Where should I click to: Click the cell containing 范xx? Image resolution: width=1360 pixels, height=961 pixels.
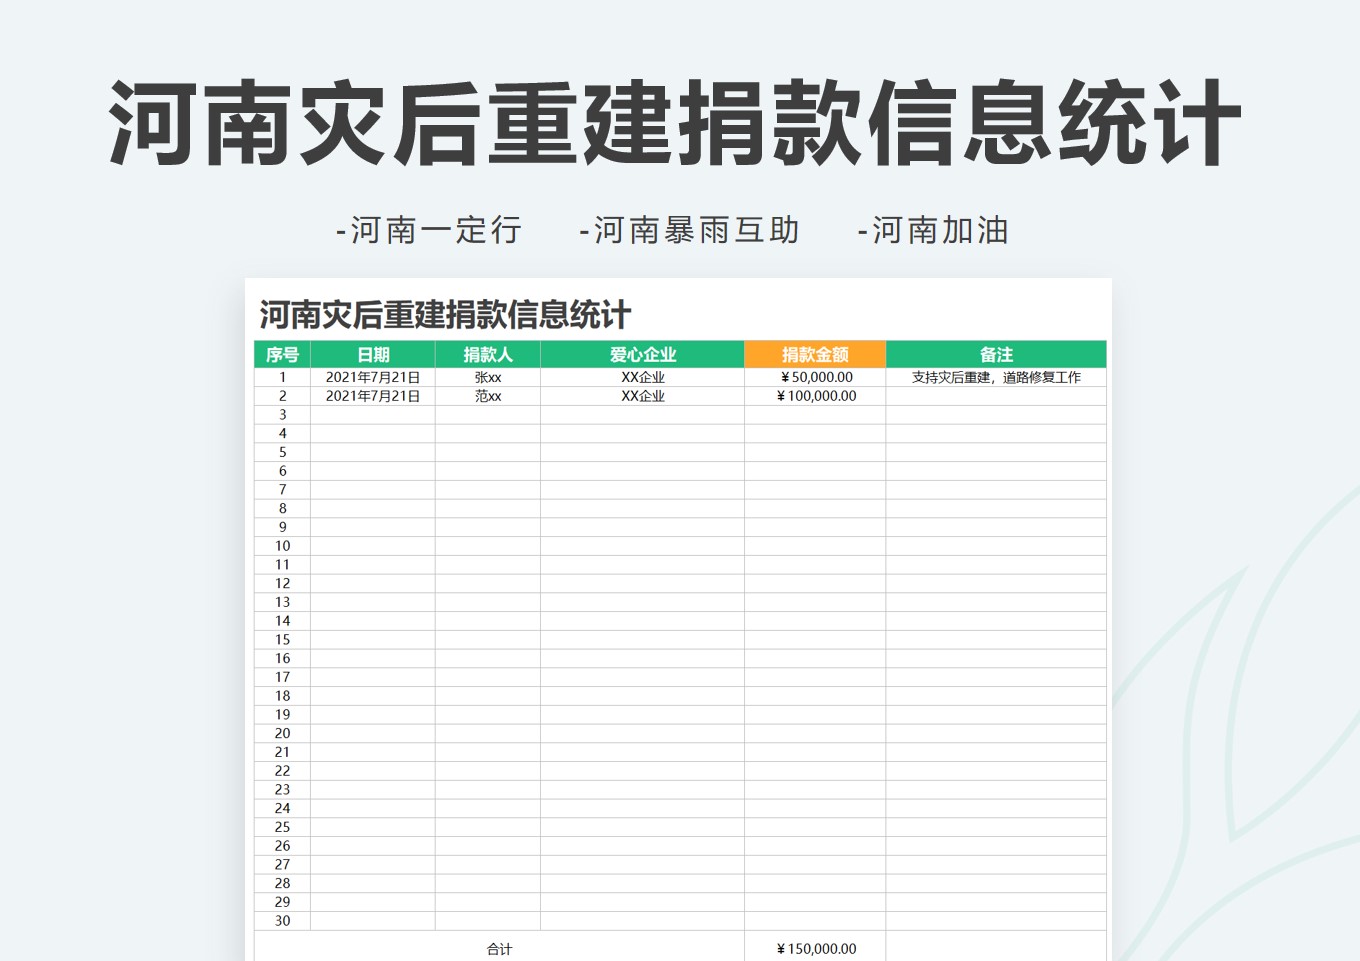(488, 395)
